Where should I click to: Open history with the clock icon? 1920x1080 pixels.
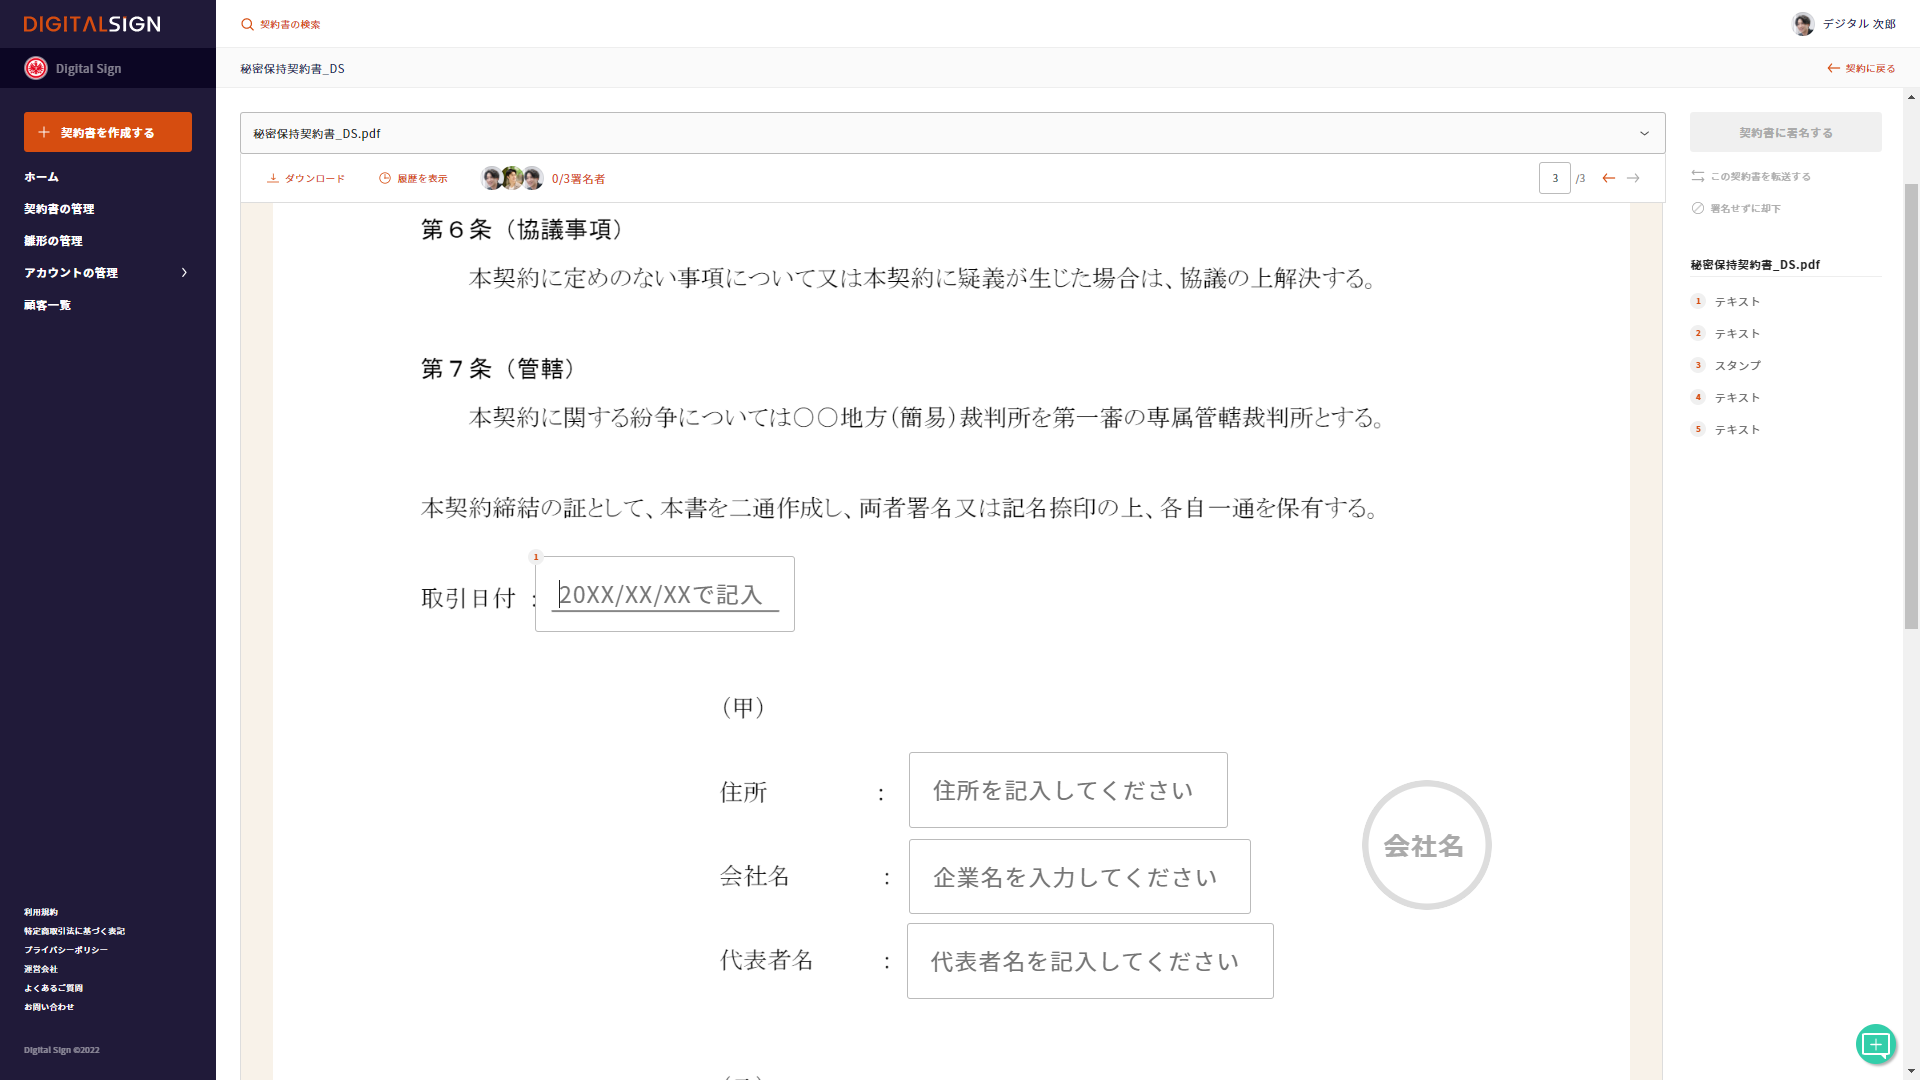coord(385,179)
